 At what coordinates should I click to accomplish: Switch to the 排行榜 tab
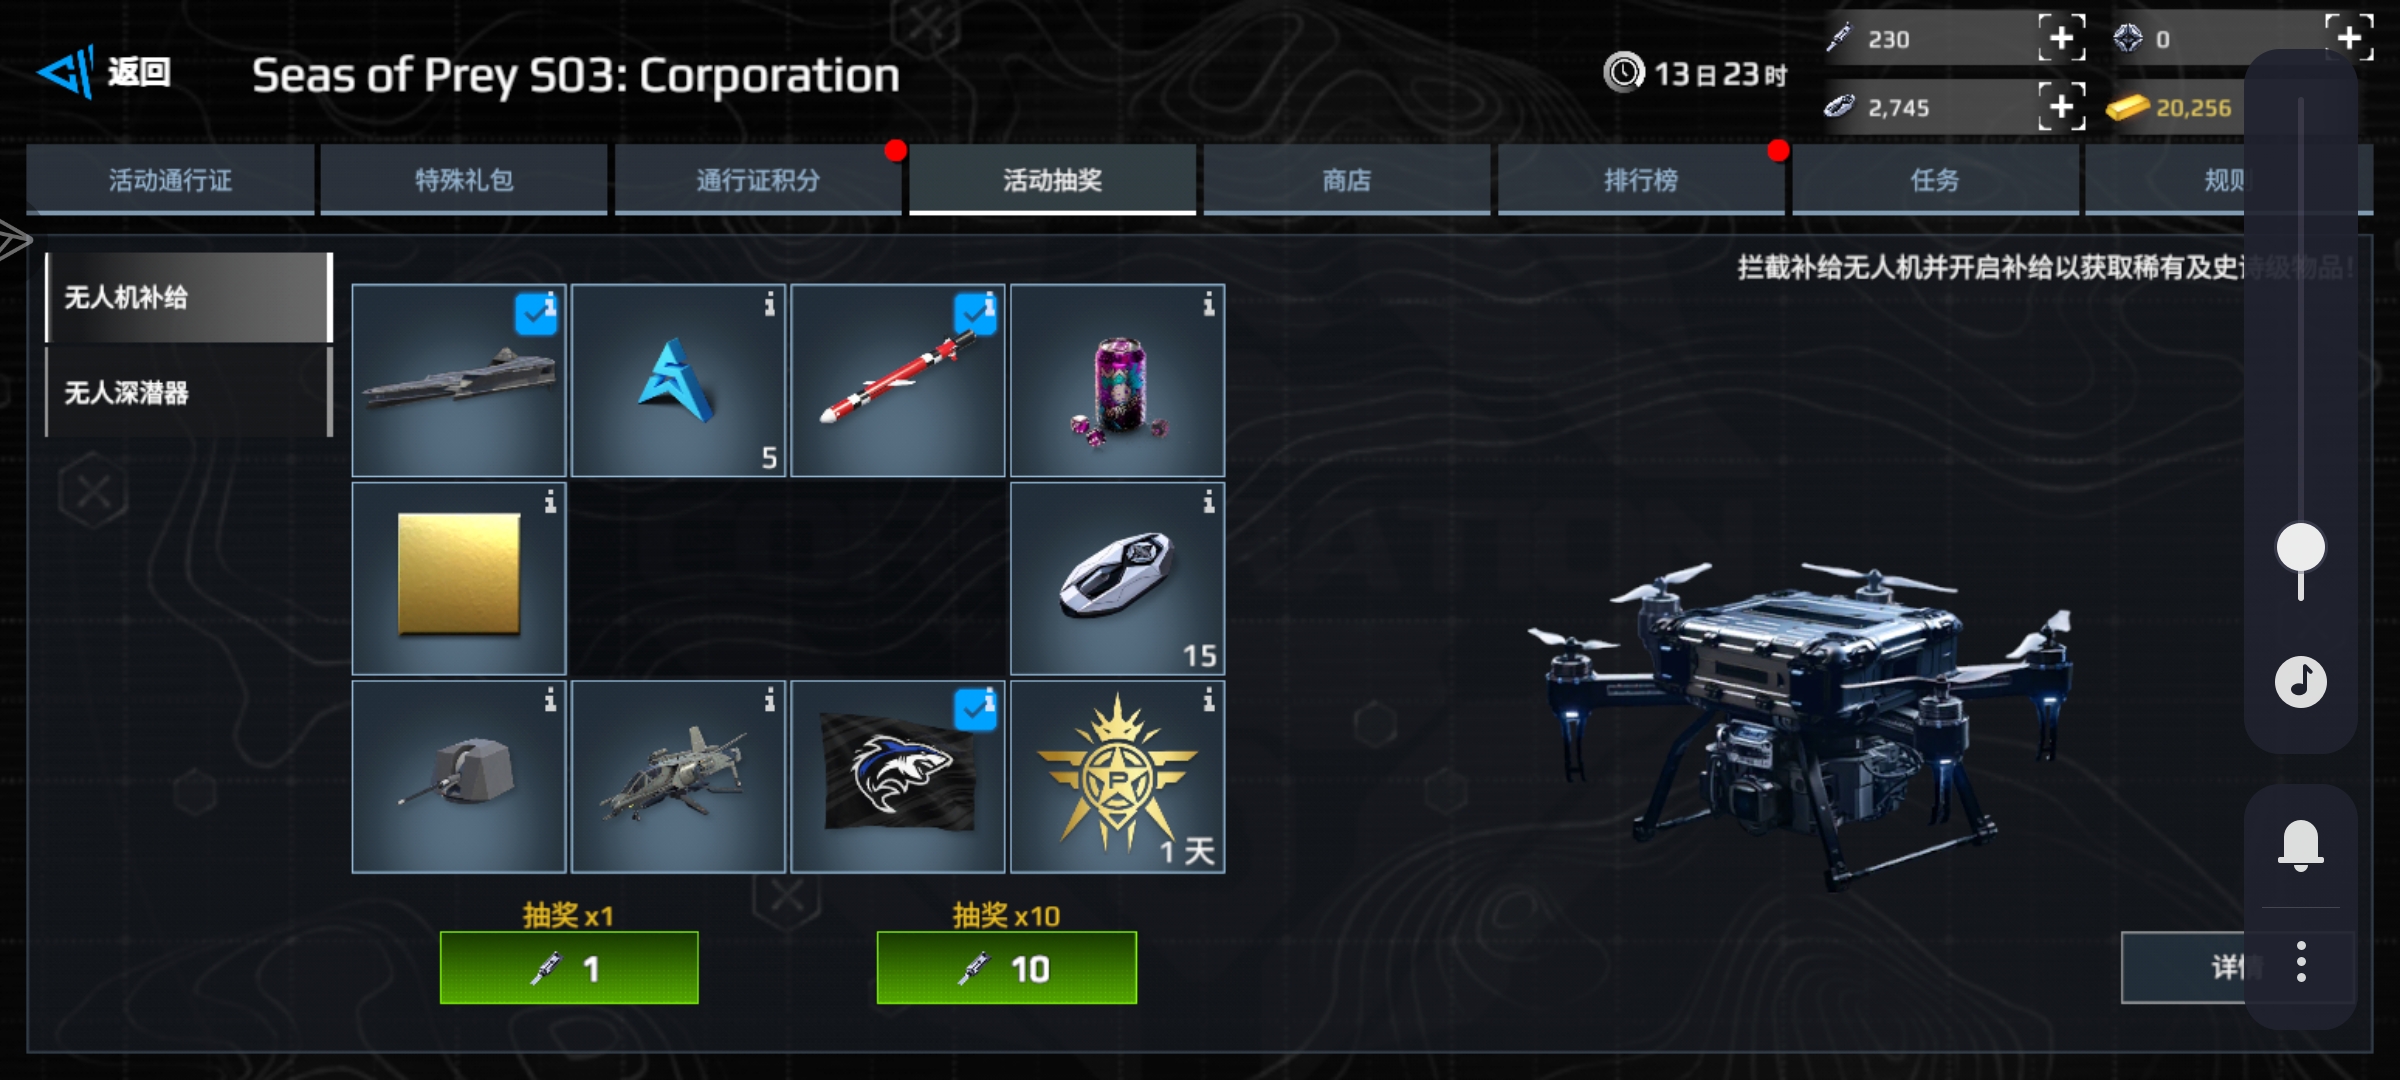point(1641,180)
